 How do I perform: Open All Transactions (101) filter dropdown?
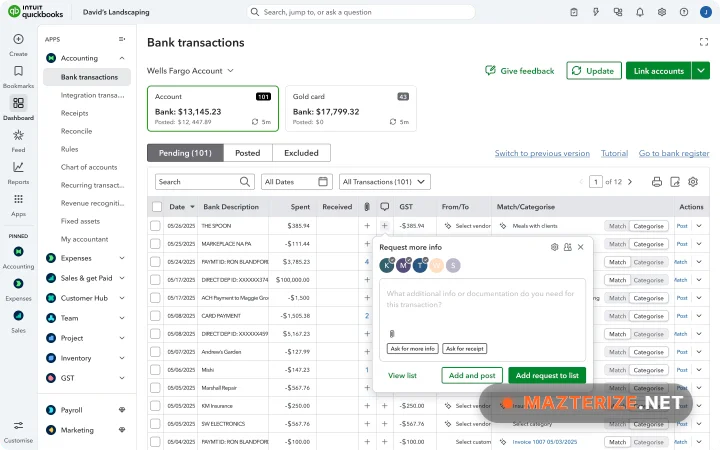pos(384,182)
